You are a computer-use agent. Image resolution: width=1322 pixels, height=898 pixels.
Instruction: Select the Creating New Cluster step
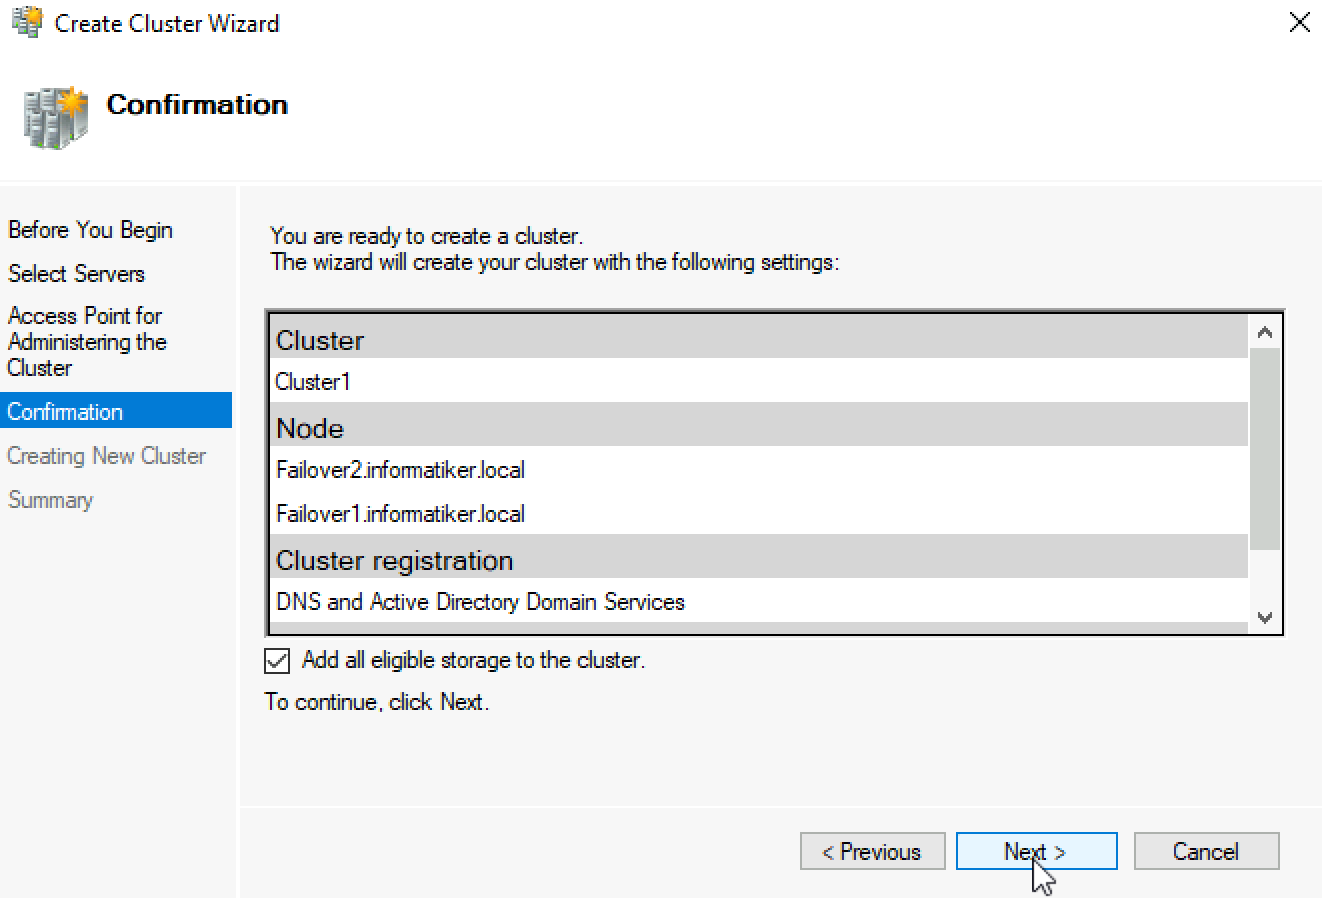(x=107, y=456)
